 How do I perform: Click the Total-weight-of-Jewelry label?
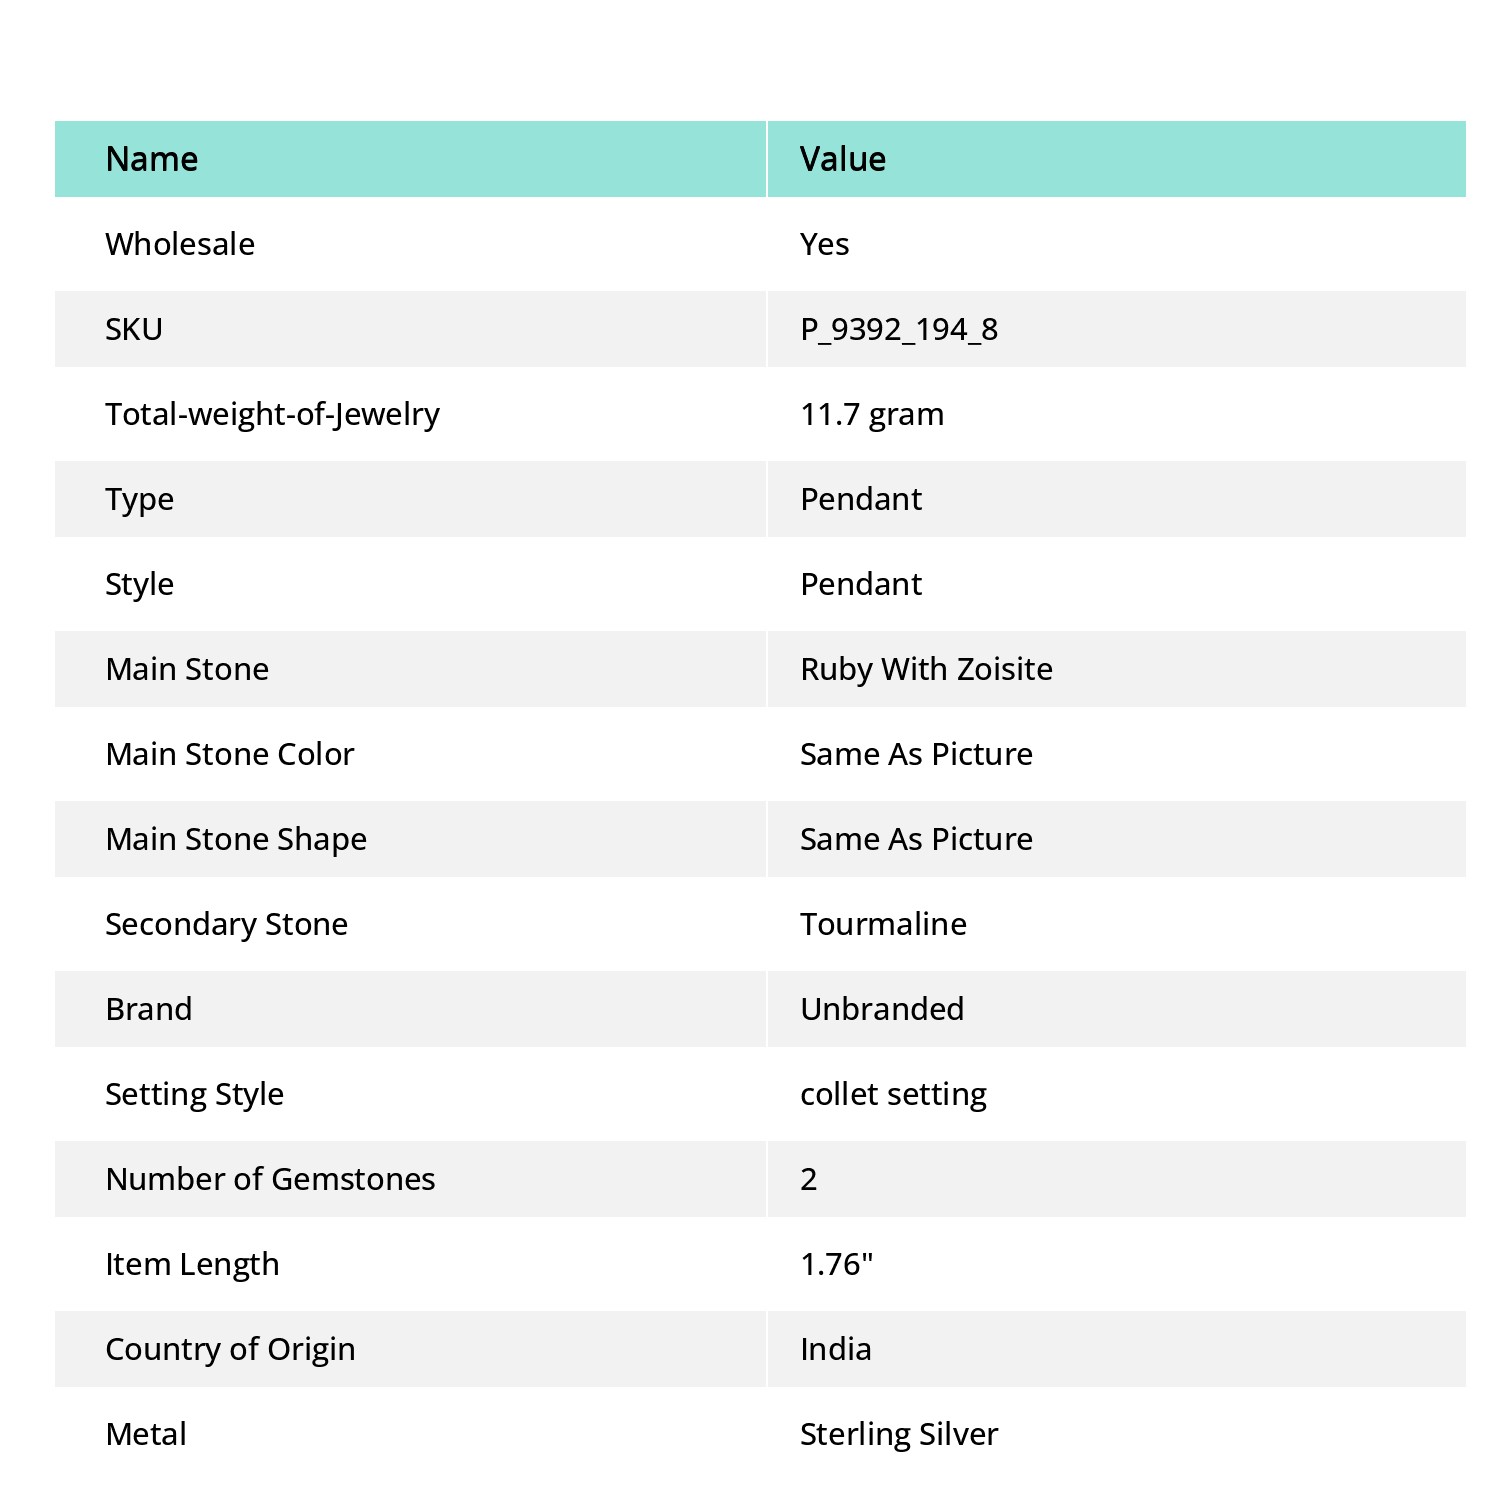[273, 415]
